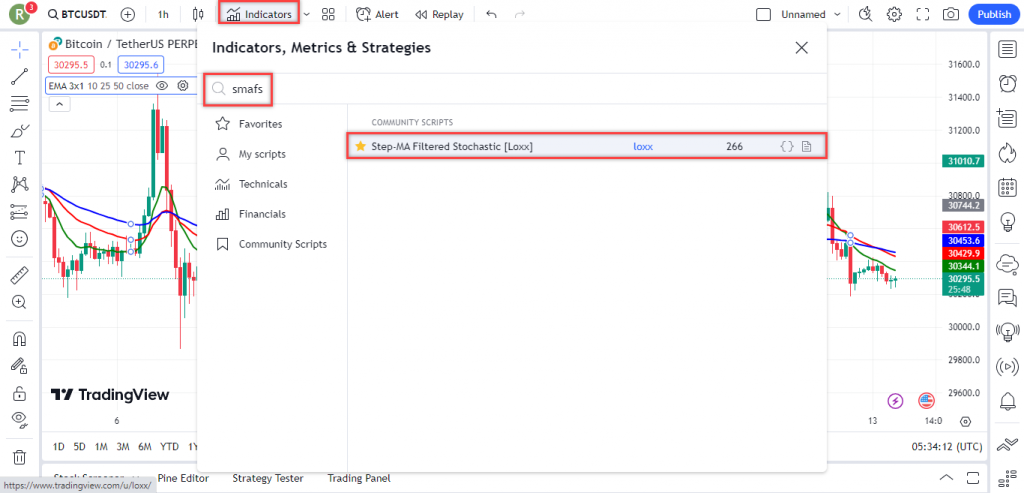This screenshot has width=1024, height=493.
Task: Change the 1h timeframe interval
Action: (163, 14)
